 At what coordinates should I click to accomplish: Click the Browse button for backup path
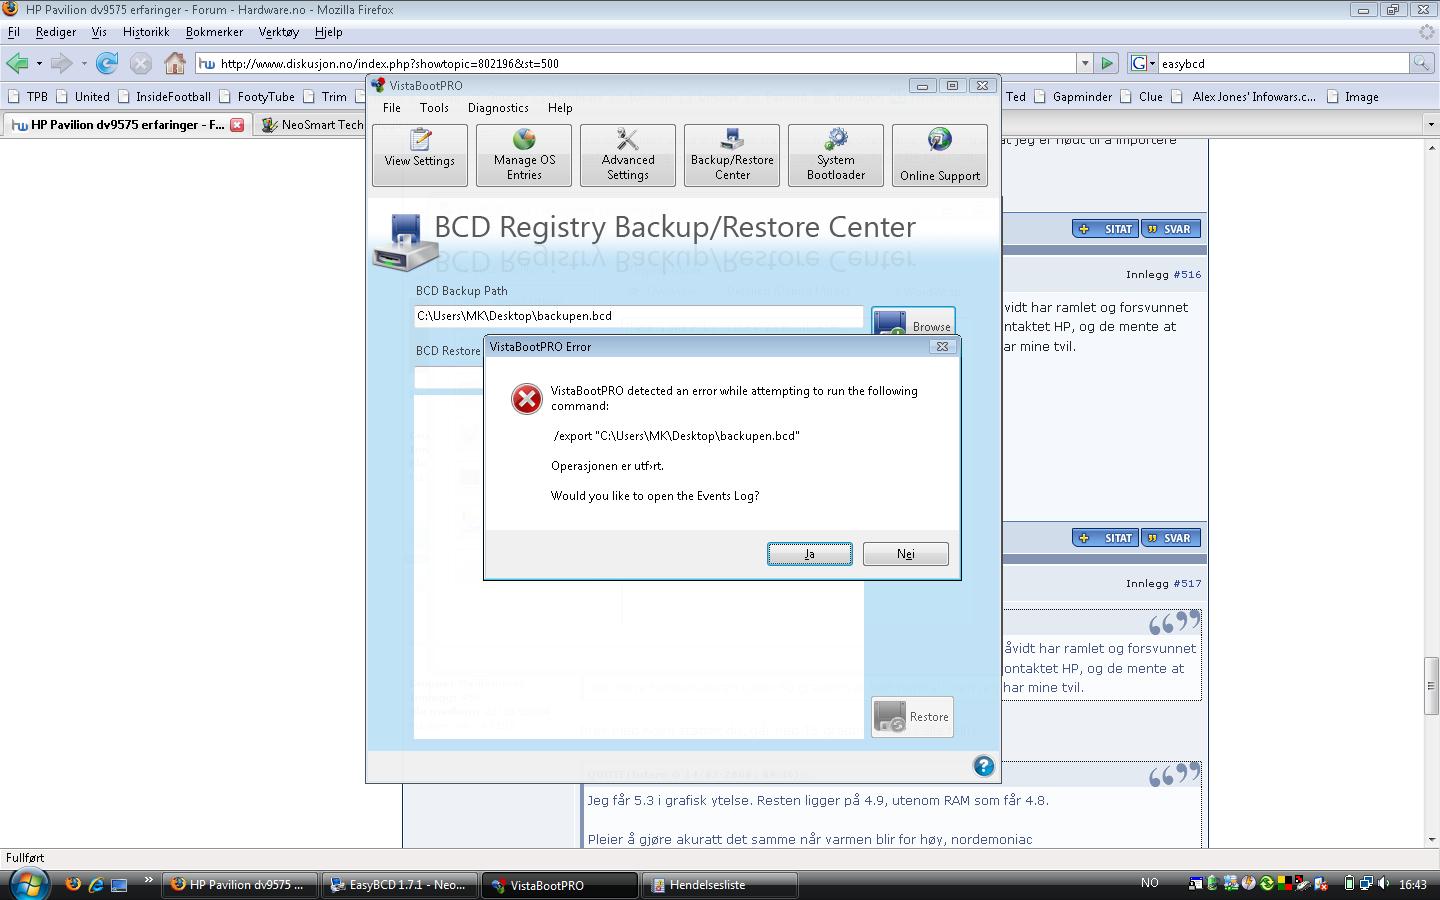coord(913,322)
